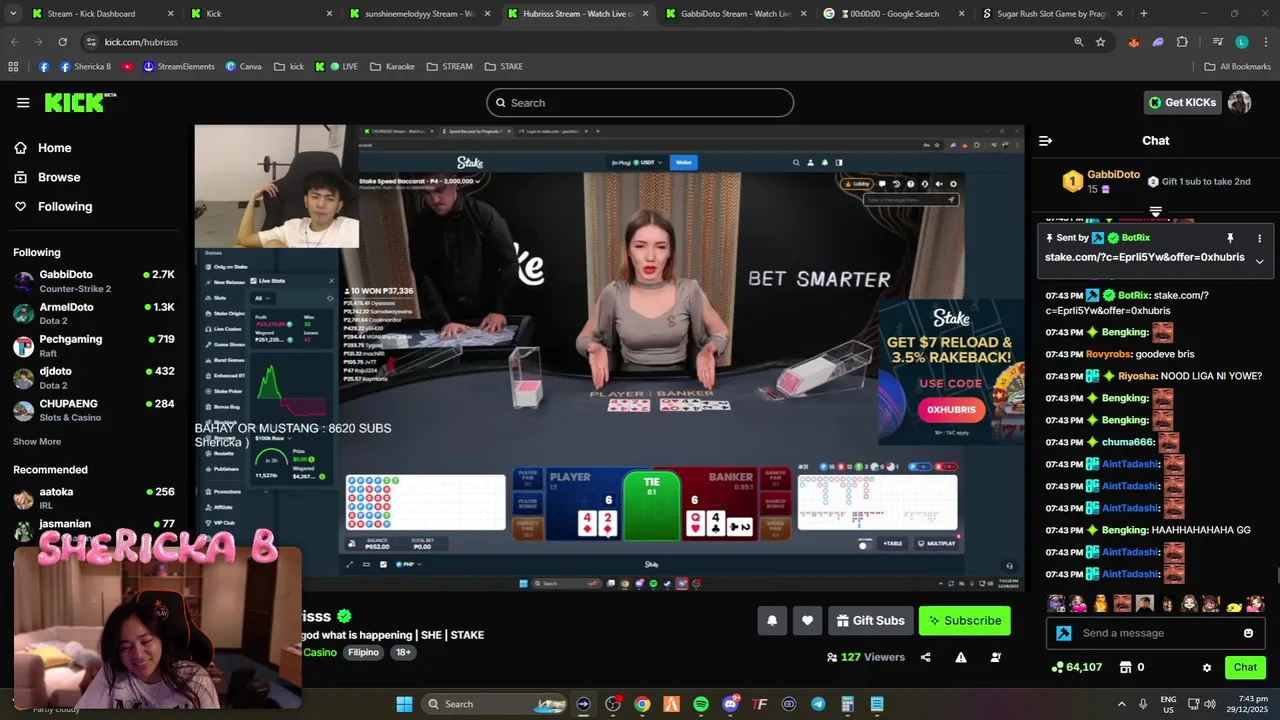The width and height of the screenshot is (1280, 720).
Task: Click the yellow duck quick emote
Action: (x=1234, y=605)
